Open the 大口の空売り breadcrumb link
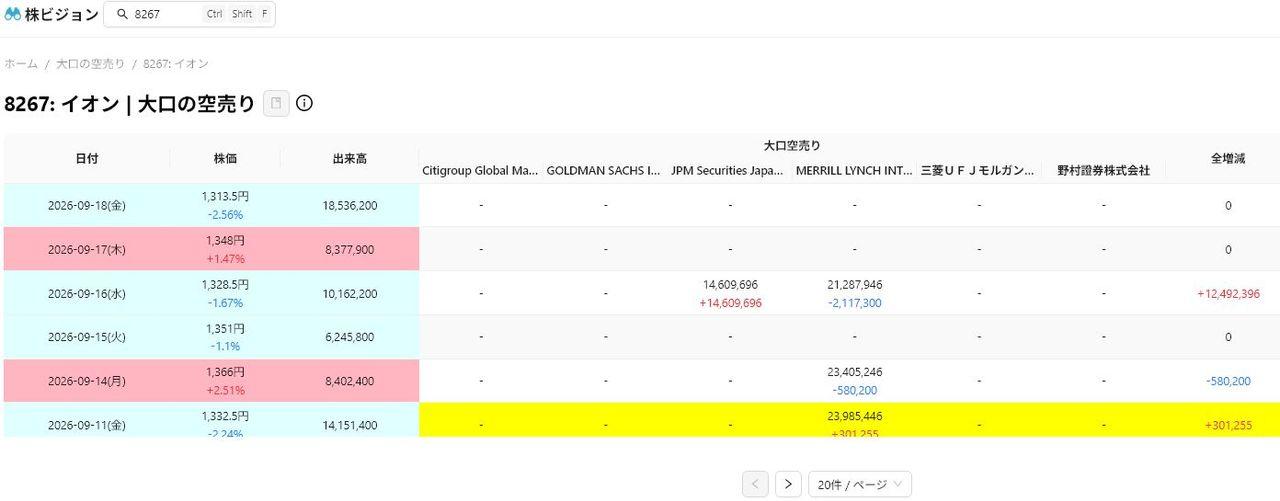1280x501 pixels. coord(91,64)
